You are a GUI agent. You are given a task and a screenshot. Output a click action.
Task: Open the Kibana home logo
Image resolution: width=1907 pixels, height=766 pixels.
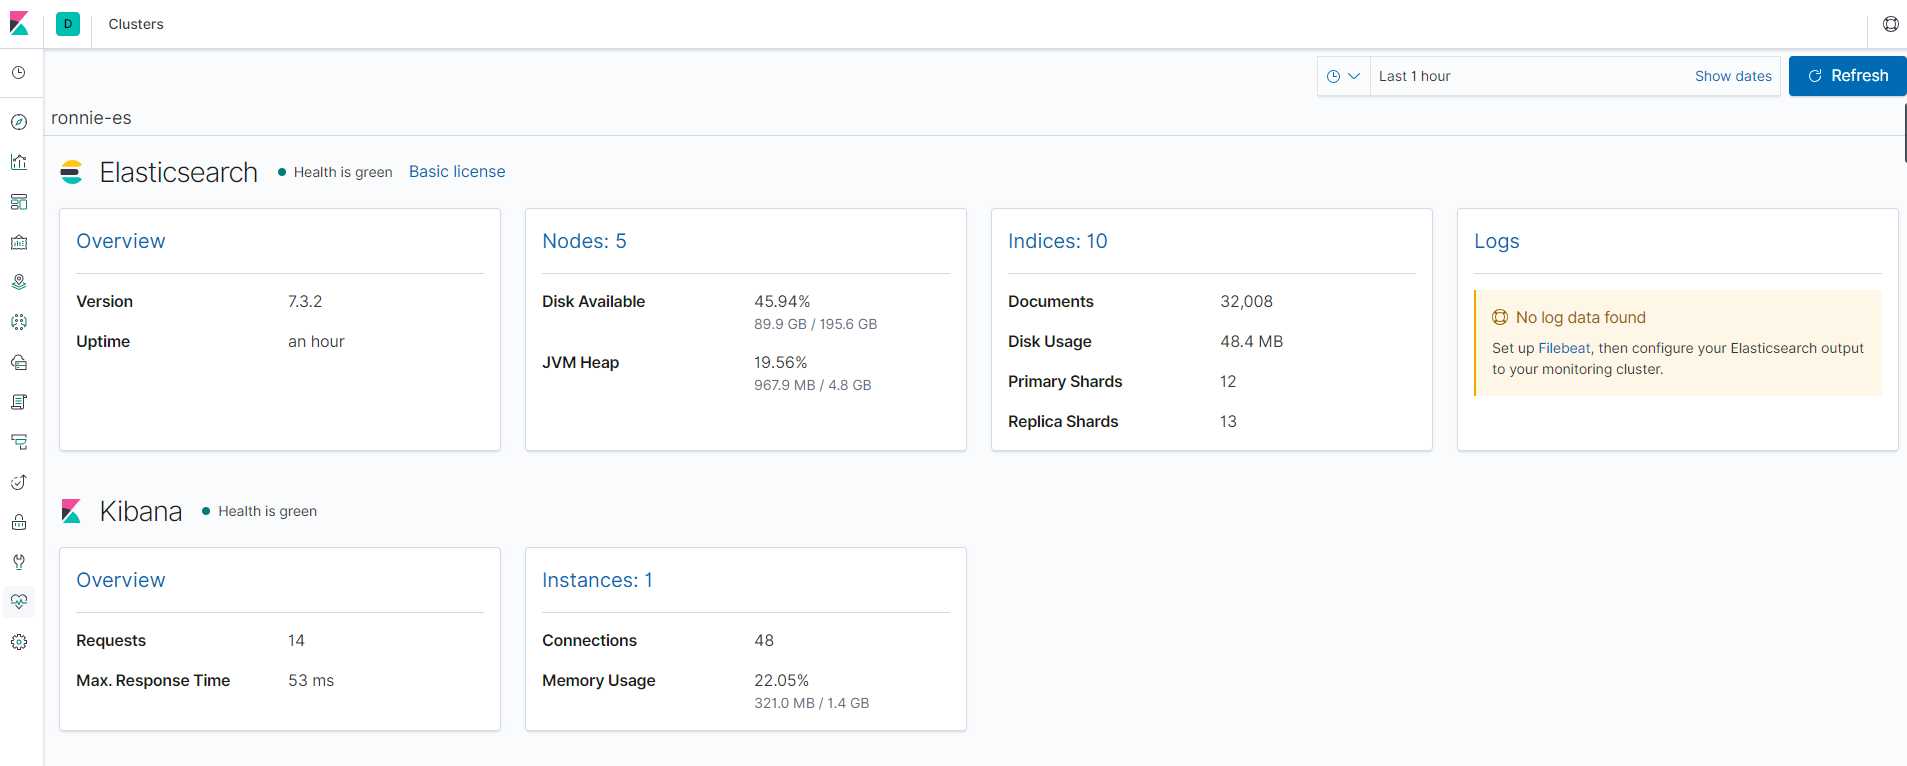[x=19, y=24]
